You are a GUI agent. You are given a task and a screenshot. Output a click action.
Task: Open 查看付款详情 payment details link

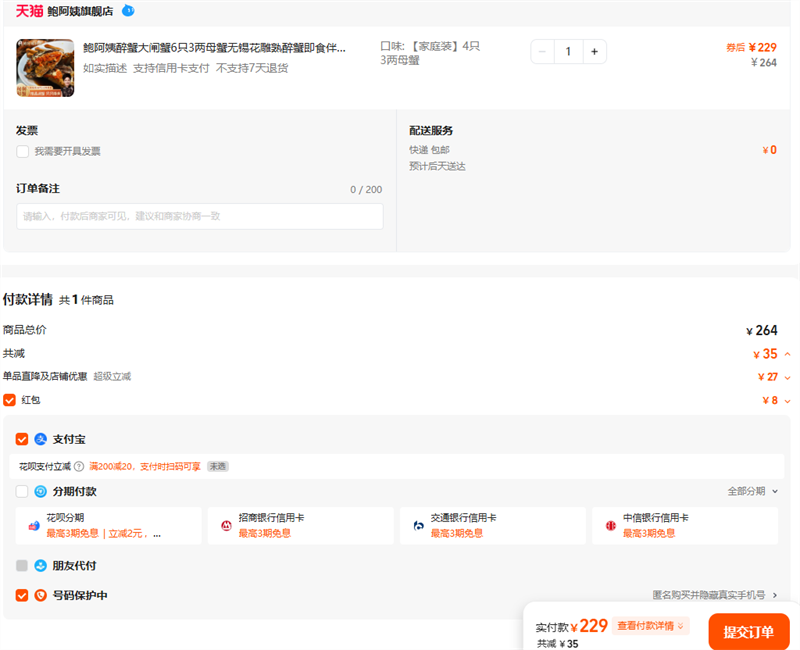click(x=651, y=626)
